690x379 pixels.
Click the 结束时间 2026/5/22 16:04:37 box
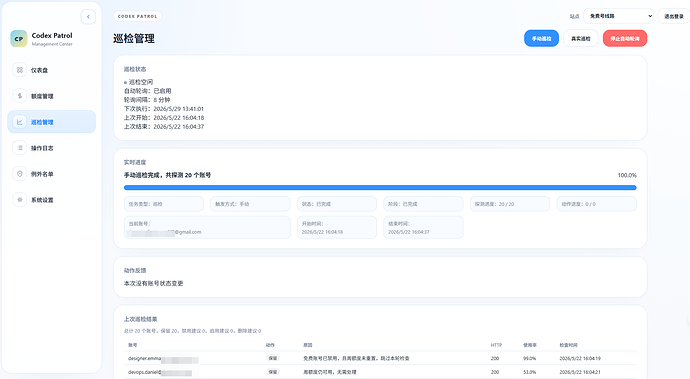[x=423, y=228]
